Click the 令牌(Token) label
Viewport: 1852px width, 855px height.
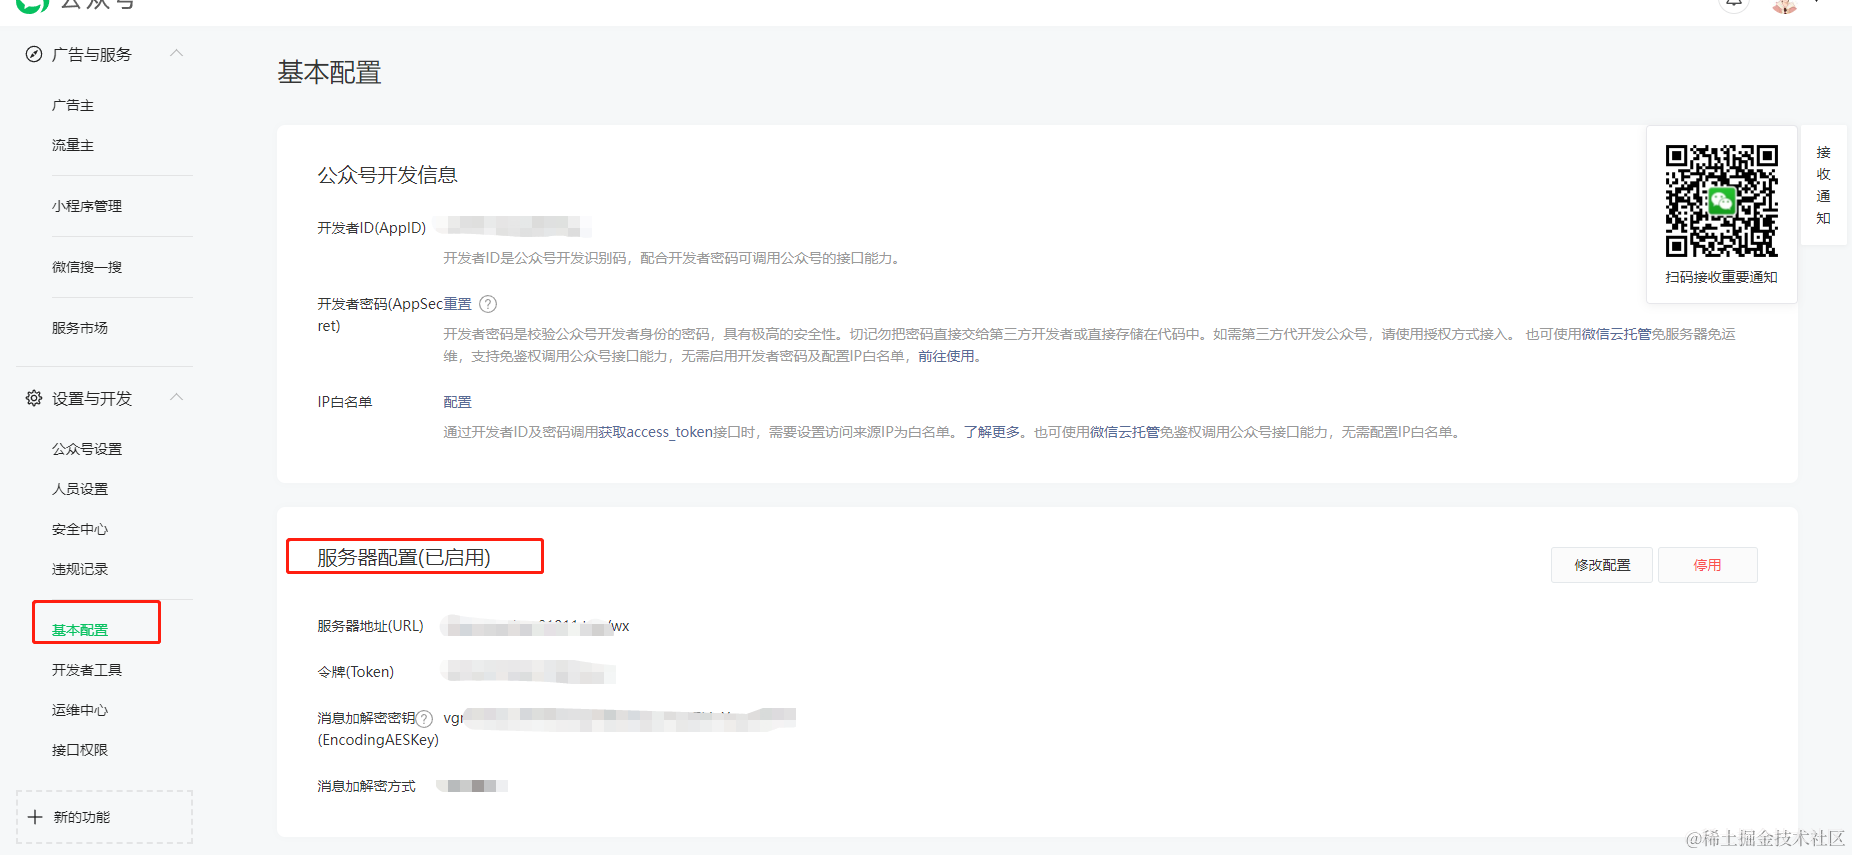[356, 672]
